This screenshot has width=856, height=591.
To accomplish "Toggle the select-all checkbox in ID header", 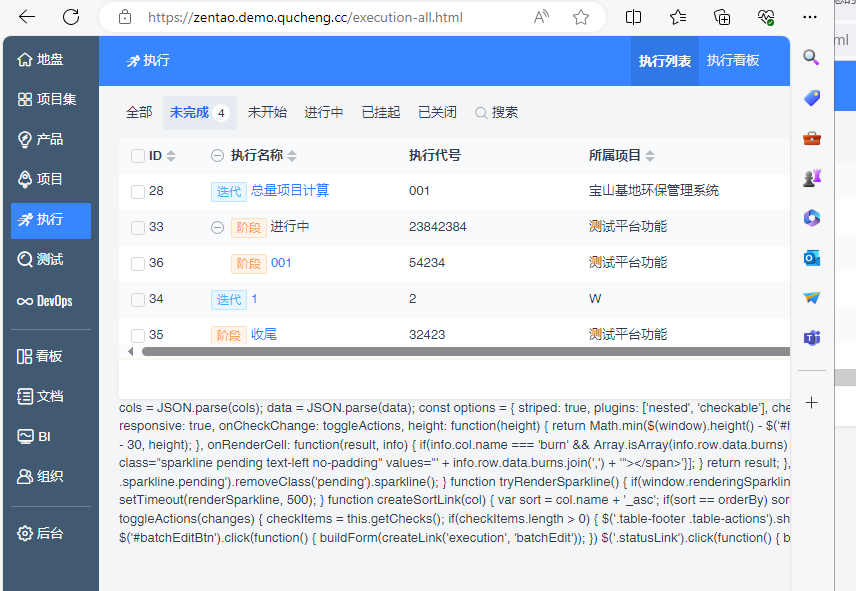I will pos(138,156).
